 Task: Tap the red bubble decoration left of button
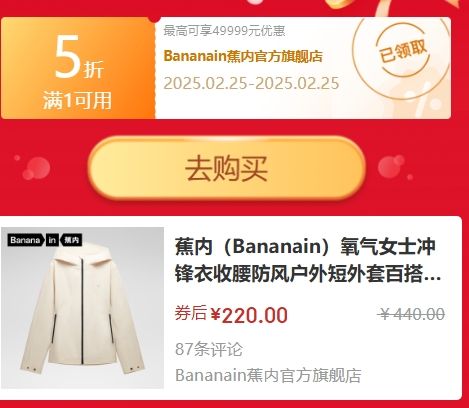35,168
